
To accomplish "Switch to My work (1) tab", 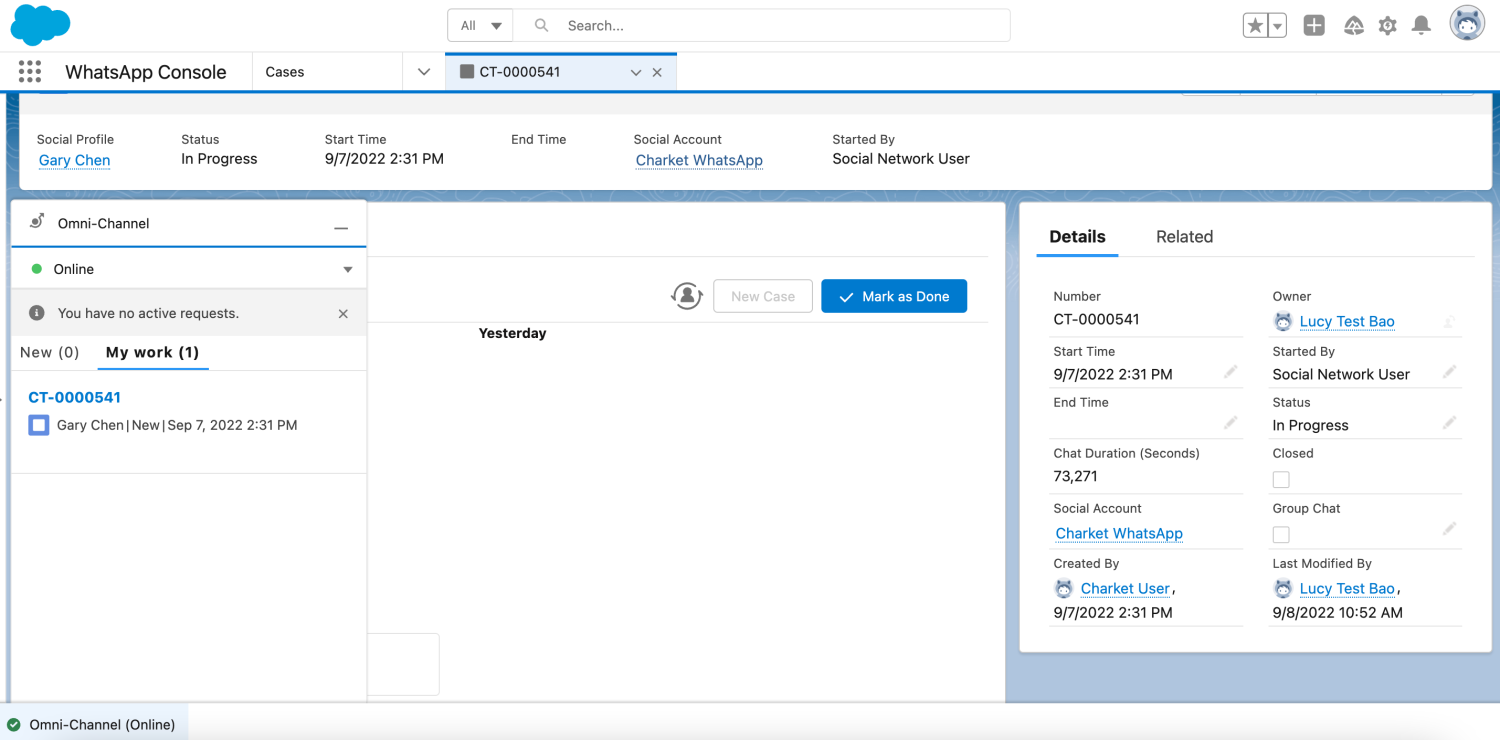I will [152, 352].
